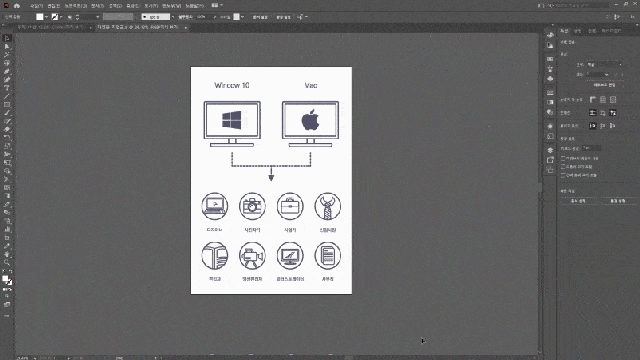The image size is (640, 360).
Task: Select the Line Segment tool
Action: (x=7, y=96)
